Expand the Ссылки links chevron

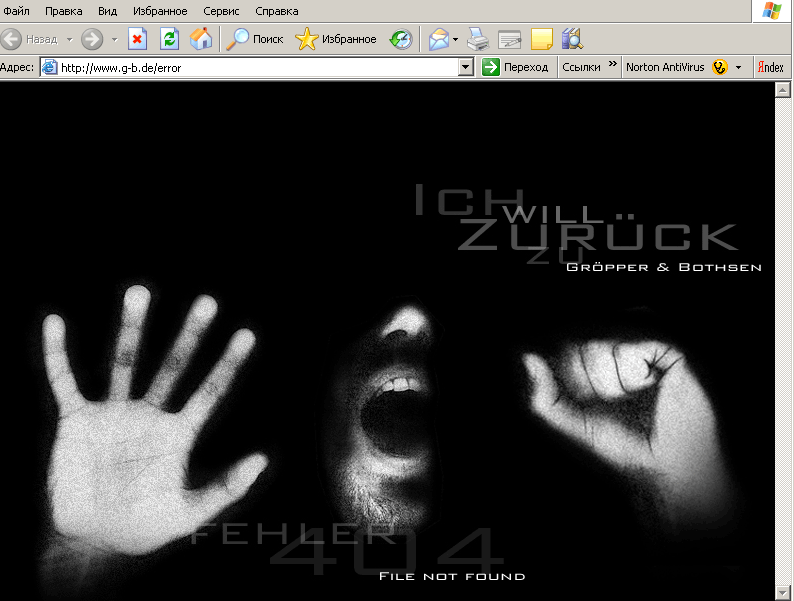pyautogui.click(x=612, y=64)
